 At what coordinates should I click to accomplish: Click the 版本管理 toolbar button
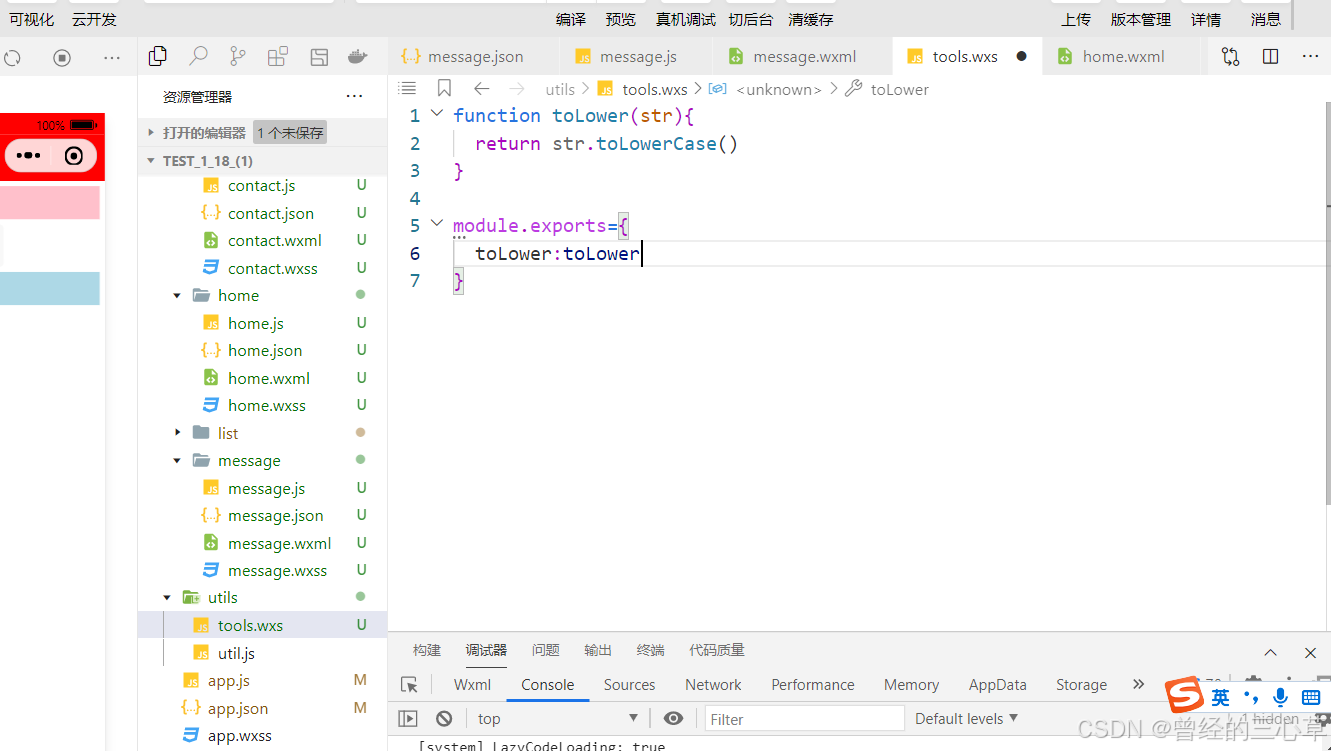[x=1141, y=19]
